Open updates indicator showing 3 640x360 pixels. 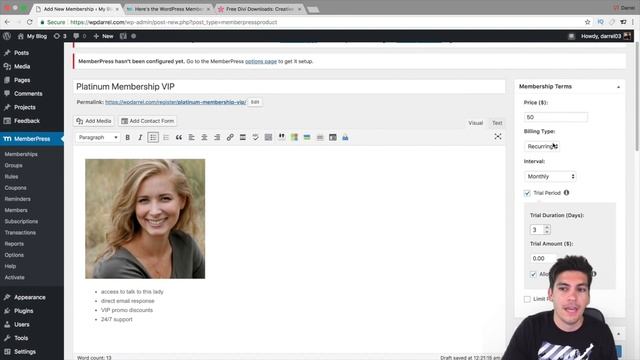click(60, 36)
